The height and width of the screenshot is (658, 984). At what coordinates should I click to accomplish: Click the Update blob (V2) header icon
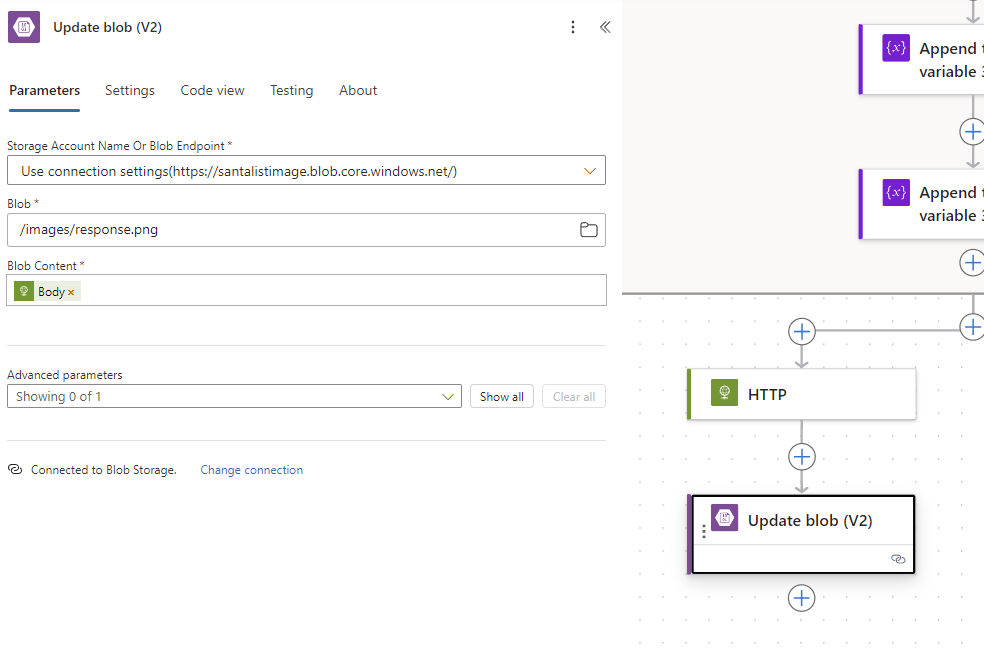point(23,26)
